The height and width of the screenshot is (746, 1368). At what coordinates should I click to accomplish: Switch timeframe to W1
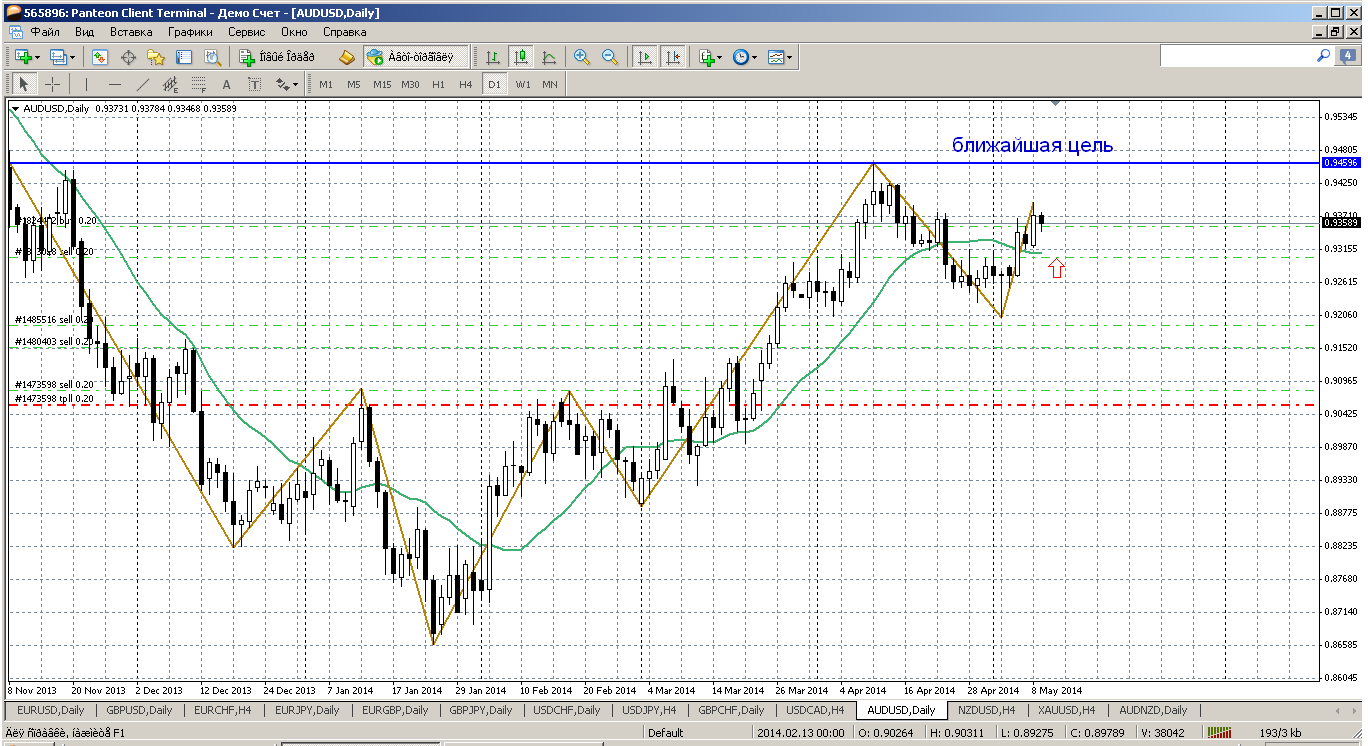(523, 84)
